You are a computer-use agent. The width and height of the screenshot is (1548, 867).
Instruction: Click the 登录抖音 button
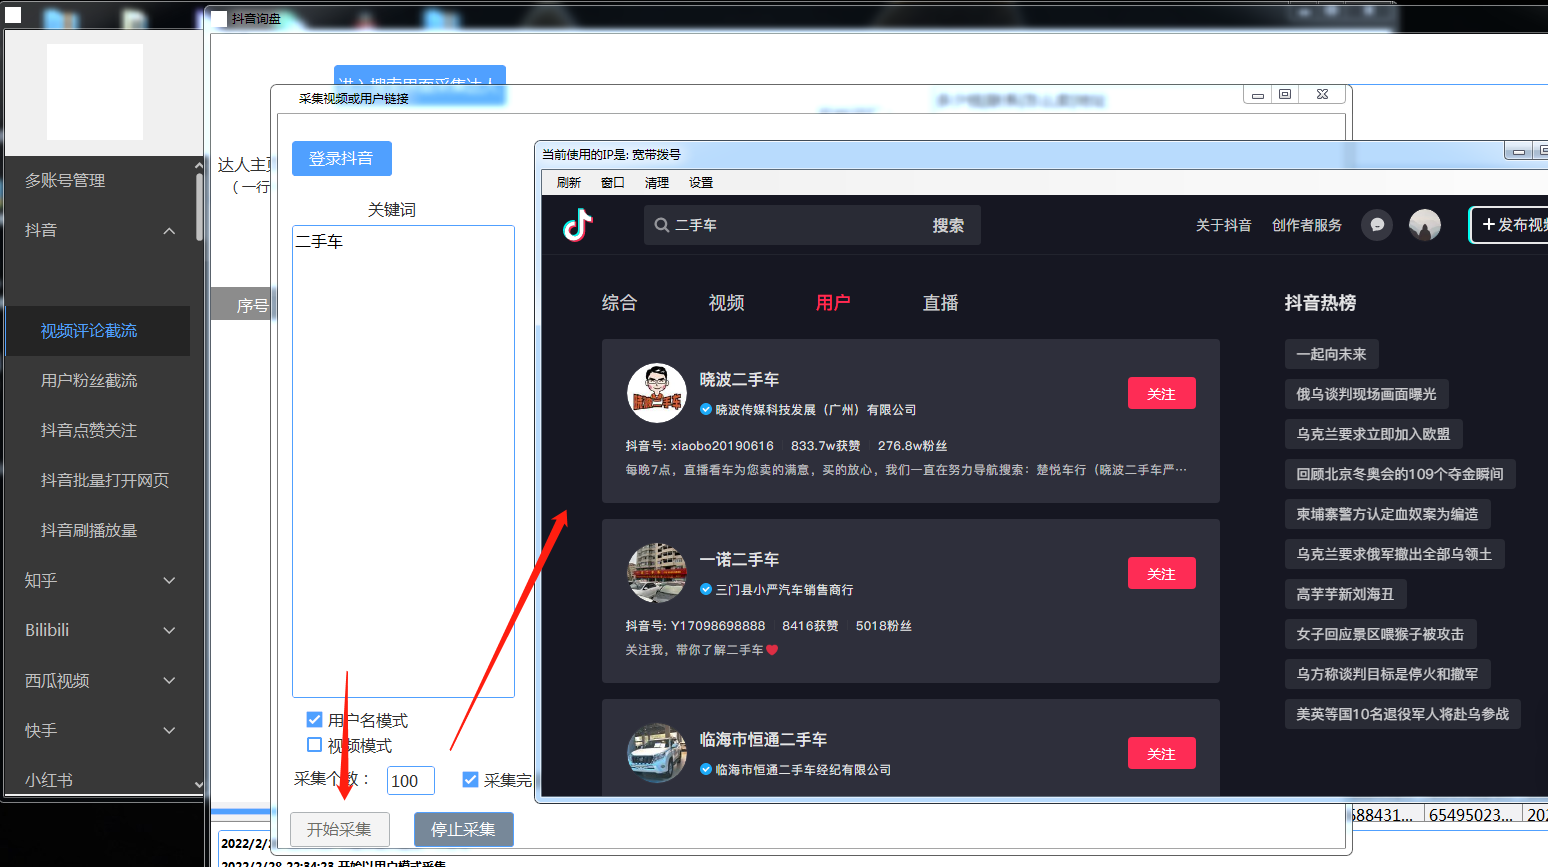click(342, 158)
